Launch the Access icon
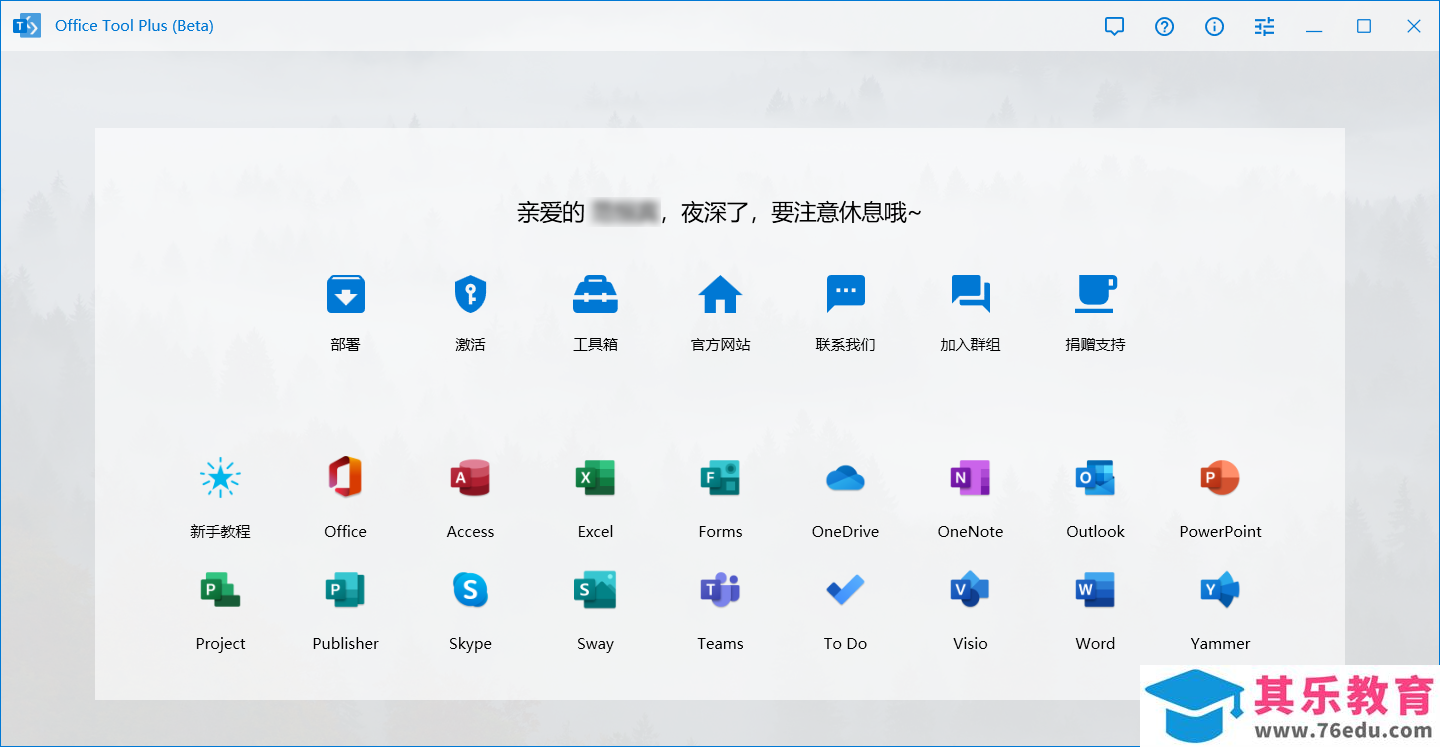1440x747 pixels. point(470,478)
